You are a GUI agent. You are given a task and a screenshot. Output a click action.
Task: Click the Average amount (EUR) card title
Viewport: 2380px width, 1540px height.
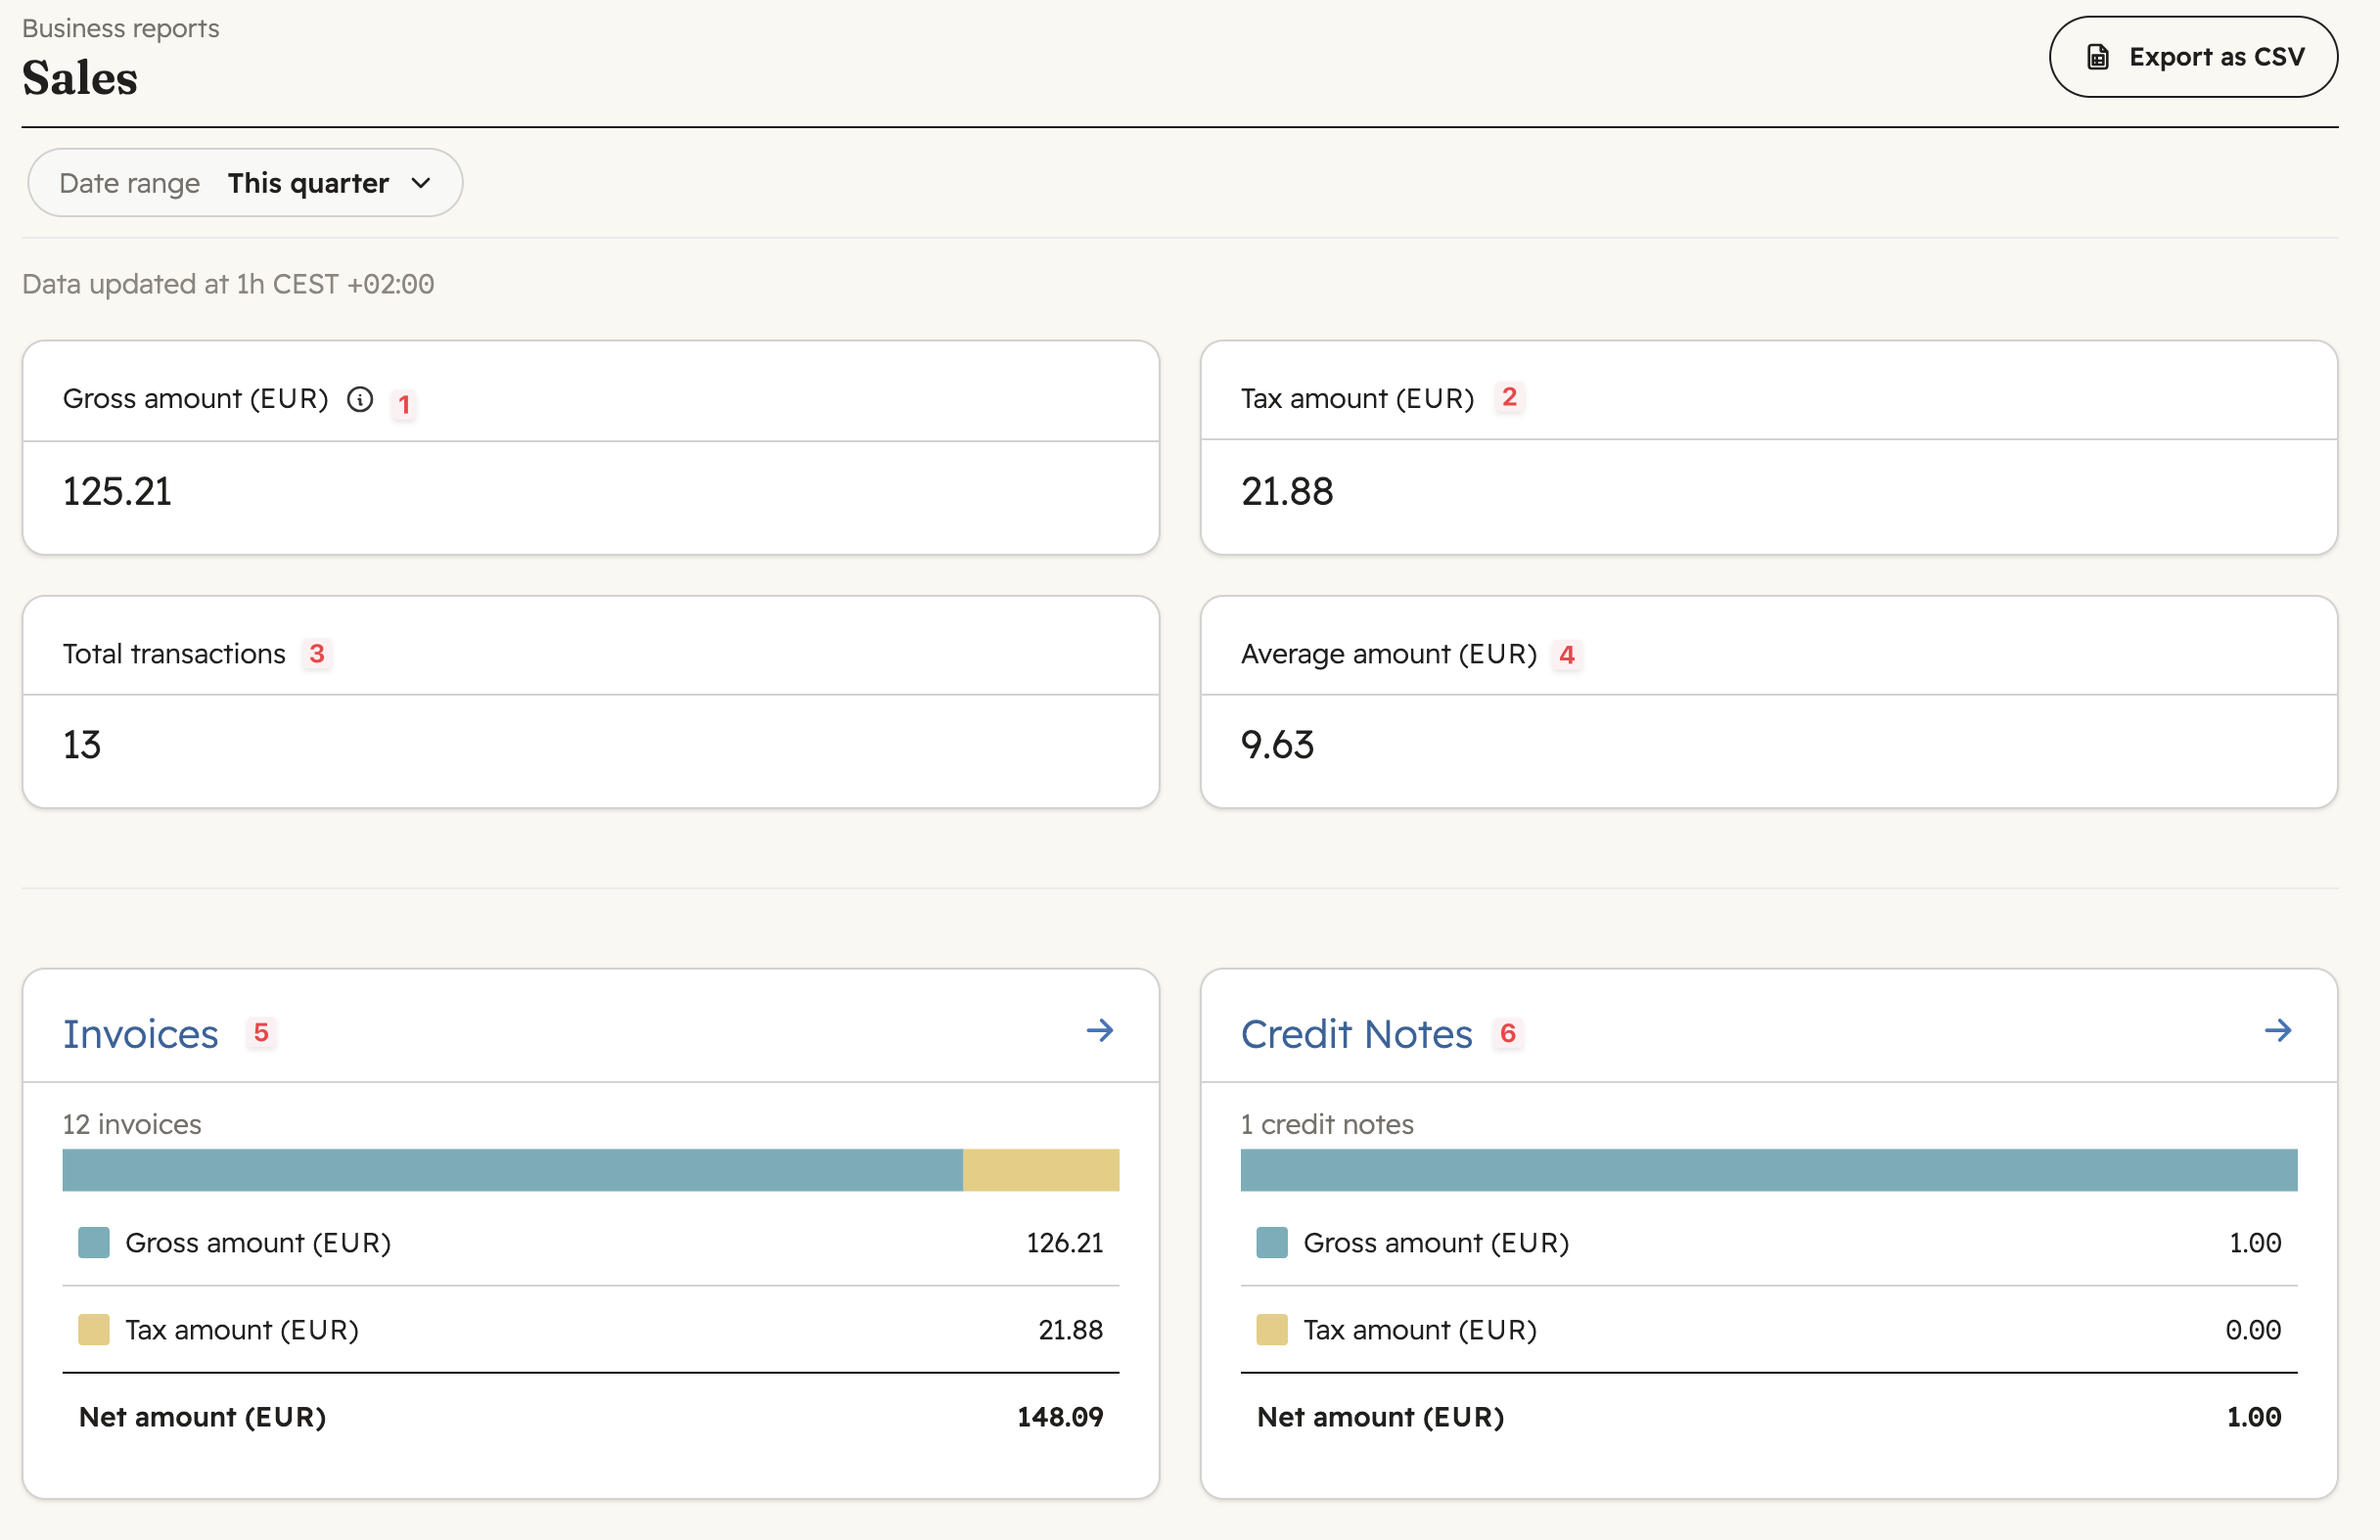[x=1389, y=654]
